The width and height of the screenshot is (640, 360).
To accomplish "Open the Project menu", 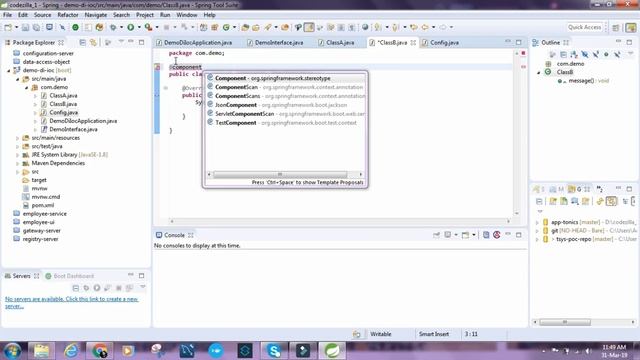I will 145,15.
